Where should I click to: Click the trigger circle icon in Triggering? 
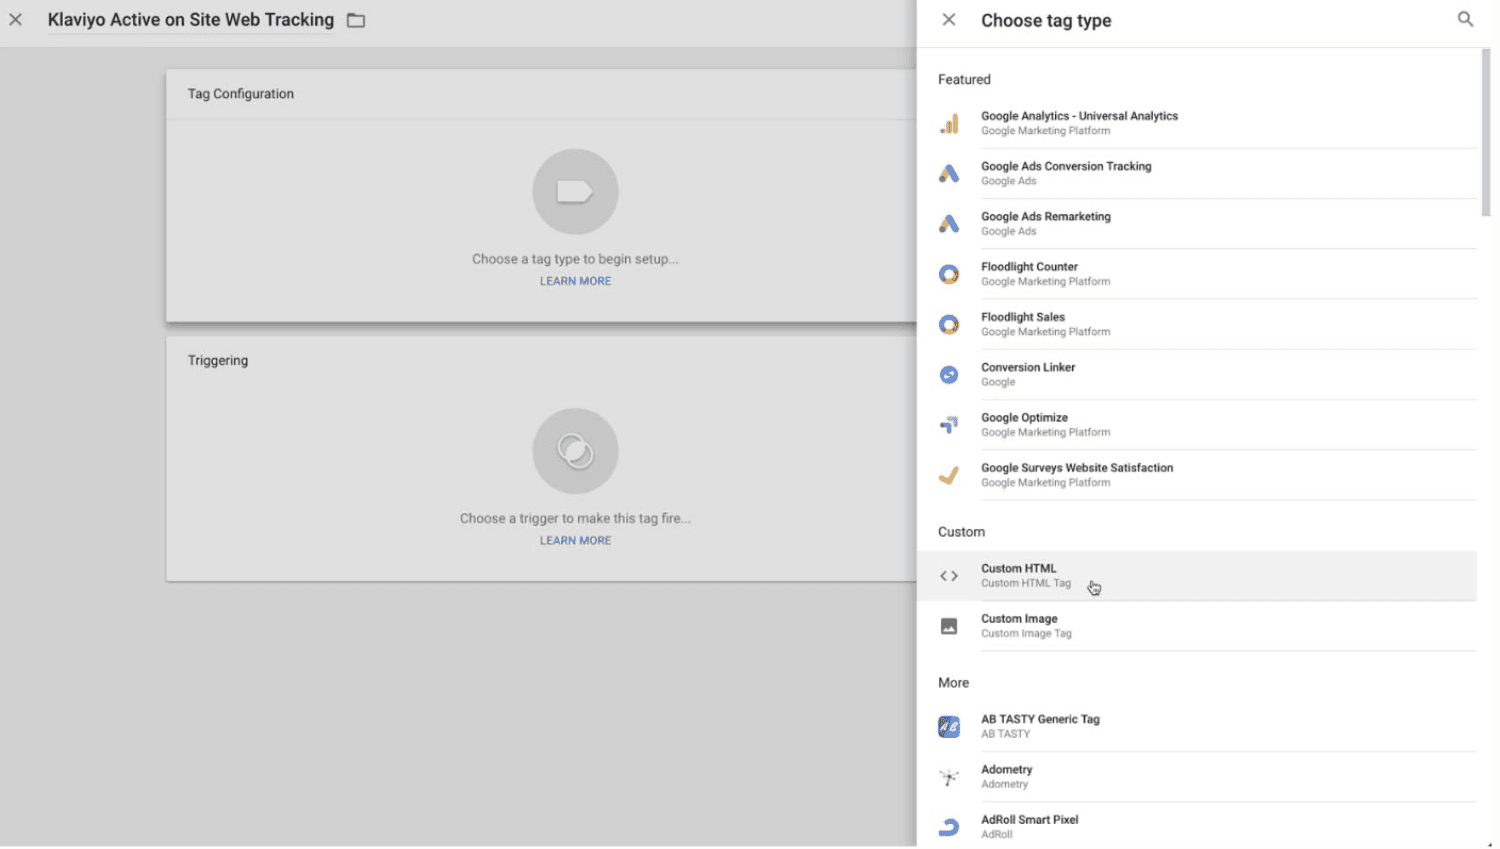(575, 451)
